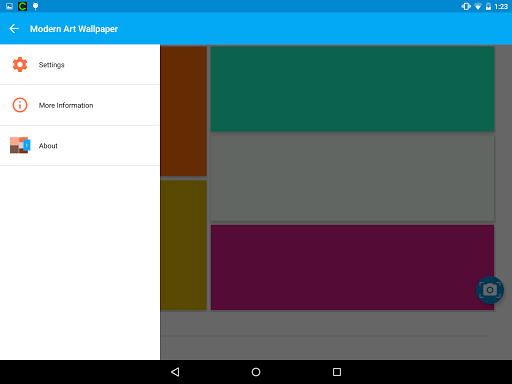Pick the green color block
This screenshot has height=384, width=512.
pos(352,89)
